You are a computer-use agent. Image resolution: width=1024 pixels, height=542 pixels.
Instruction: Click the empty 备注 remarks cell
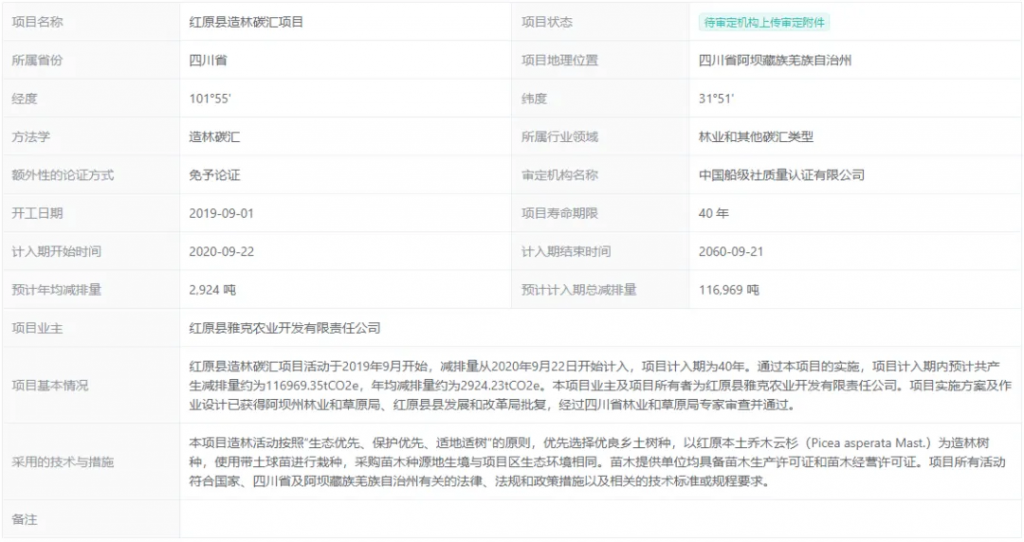coord(600,520)
